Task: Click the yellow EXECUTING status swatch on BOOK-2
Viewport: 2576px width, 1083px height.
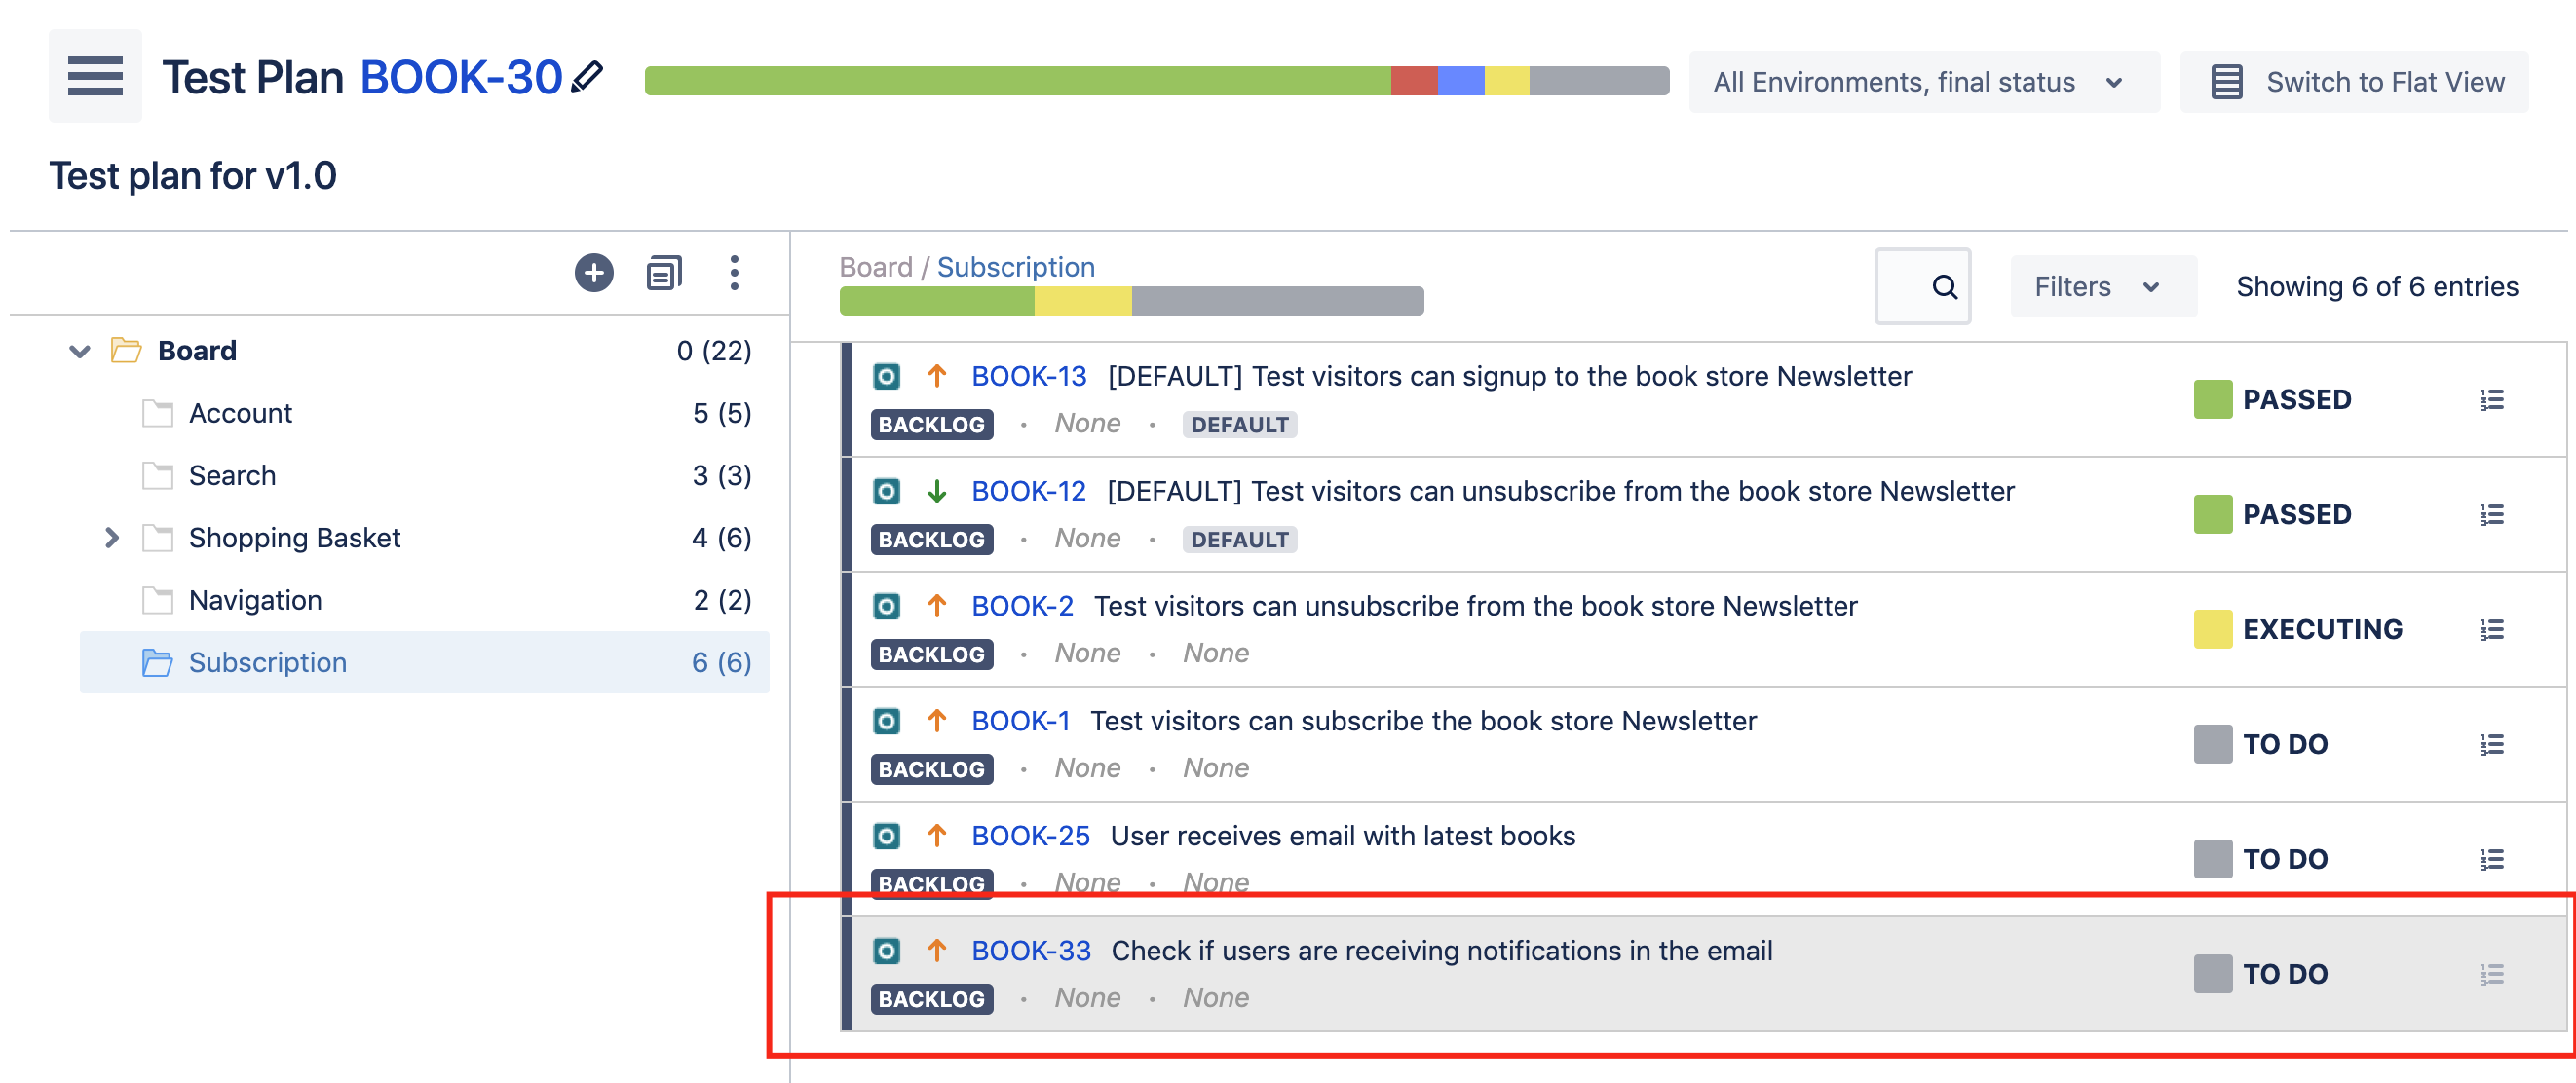Action: click(2212, 630)
